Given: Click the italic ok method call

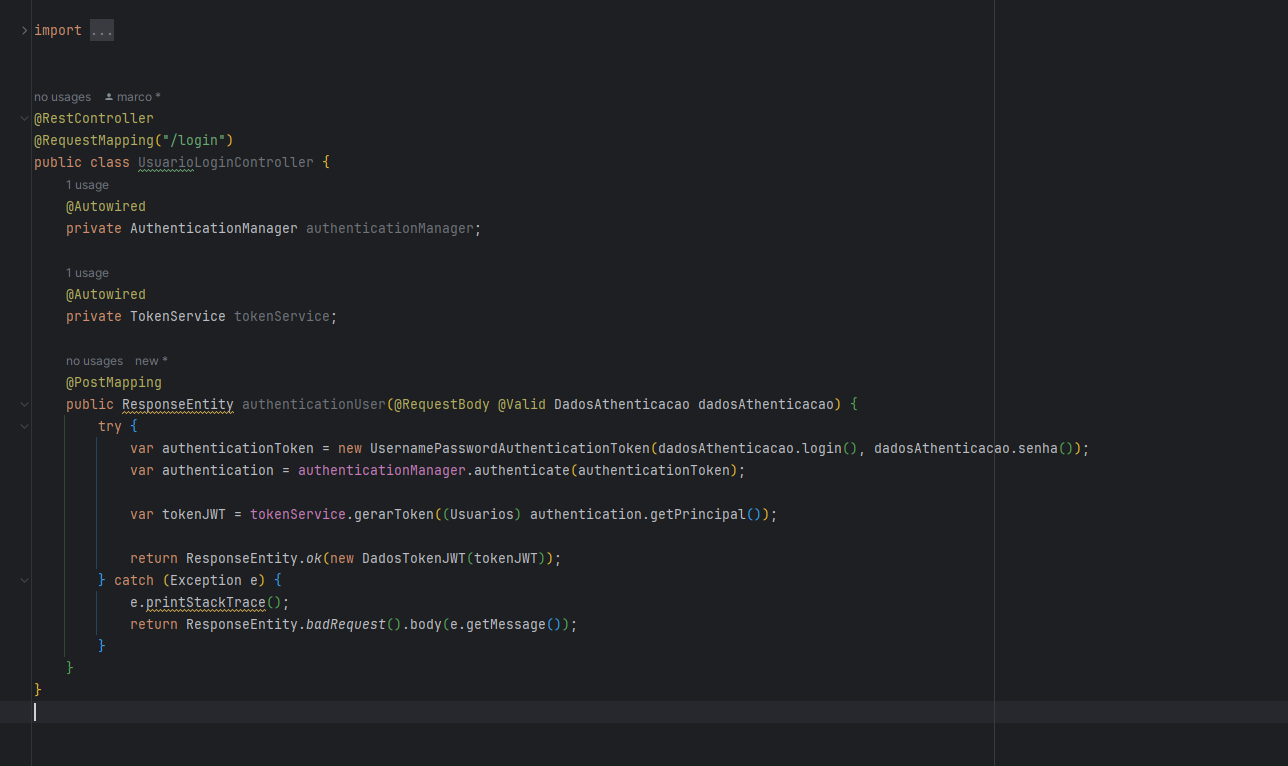Looking at the screenshot, I should click(x=314, y=559).
